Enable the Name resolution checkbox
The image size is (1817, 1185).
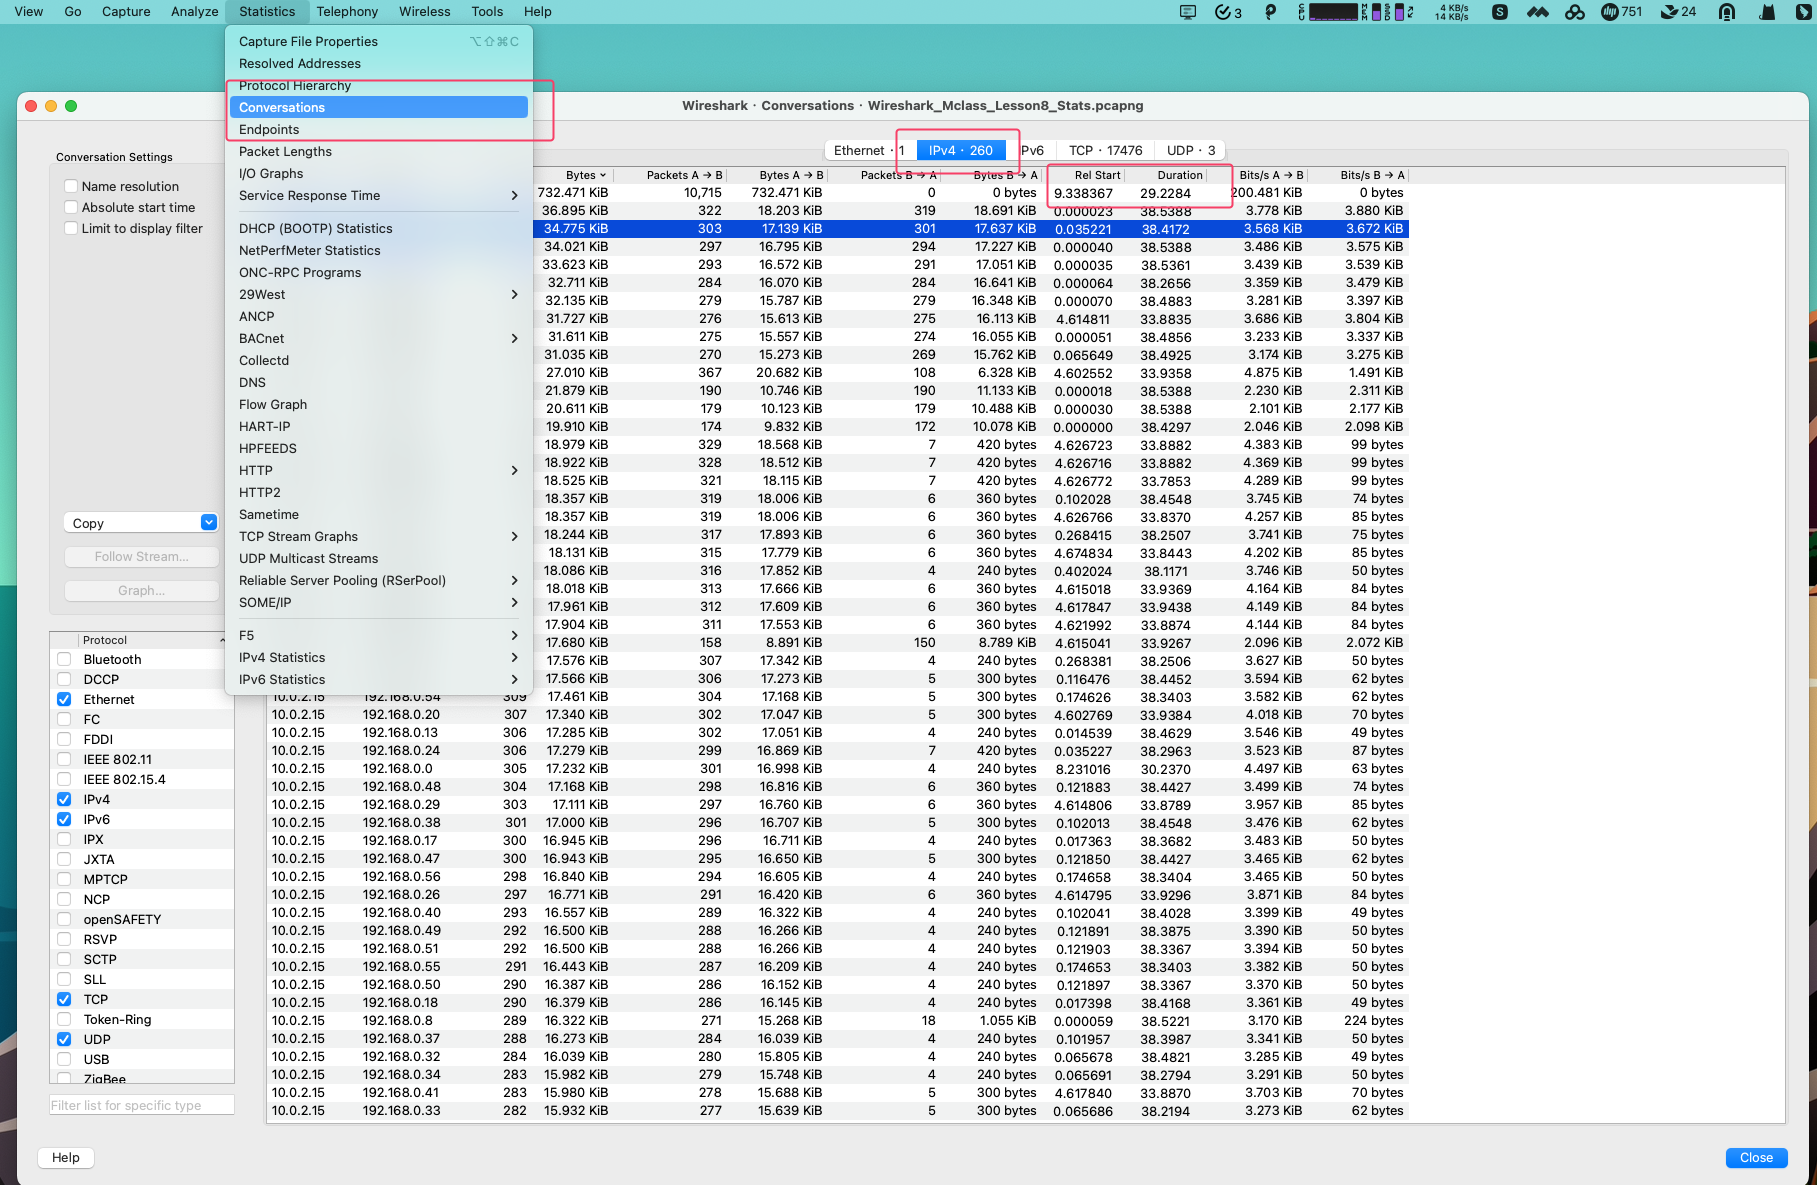(x=71, y=186)
